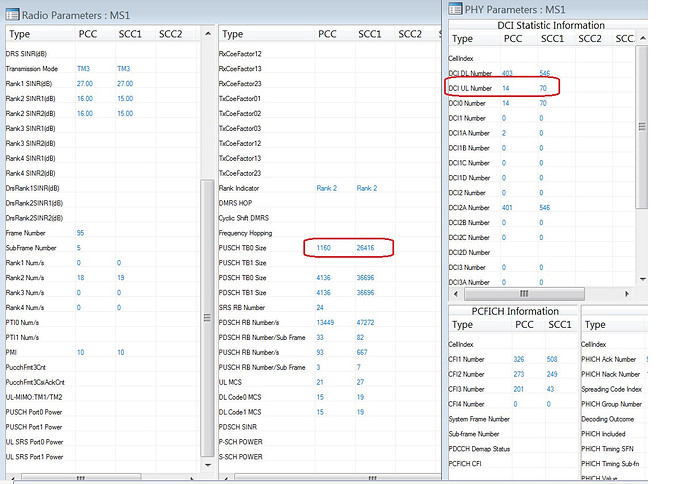This screenshot has width=690, height=484.
Task: Select the CFI2 Number SCC1 value 249
Action: pos(552,374)
